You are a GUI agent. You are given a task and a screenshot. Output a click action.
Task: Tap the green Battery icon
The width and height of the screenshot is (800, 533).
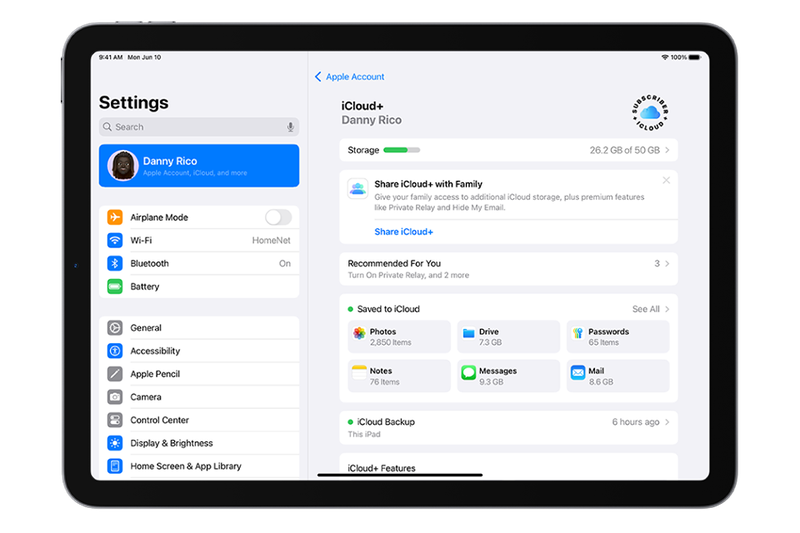(115, 286)
